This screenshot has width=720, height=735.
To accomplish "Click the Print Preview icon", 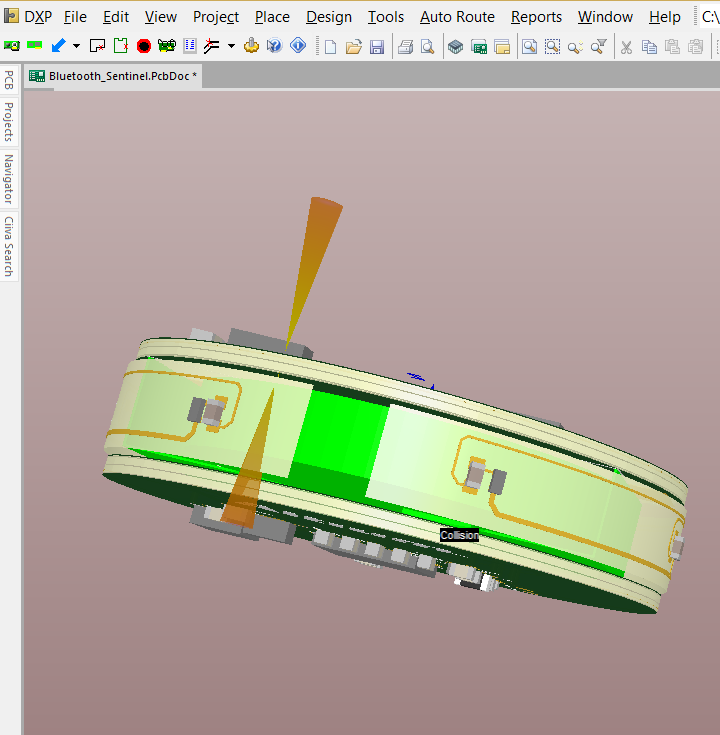I will tap(428, 47).
